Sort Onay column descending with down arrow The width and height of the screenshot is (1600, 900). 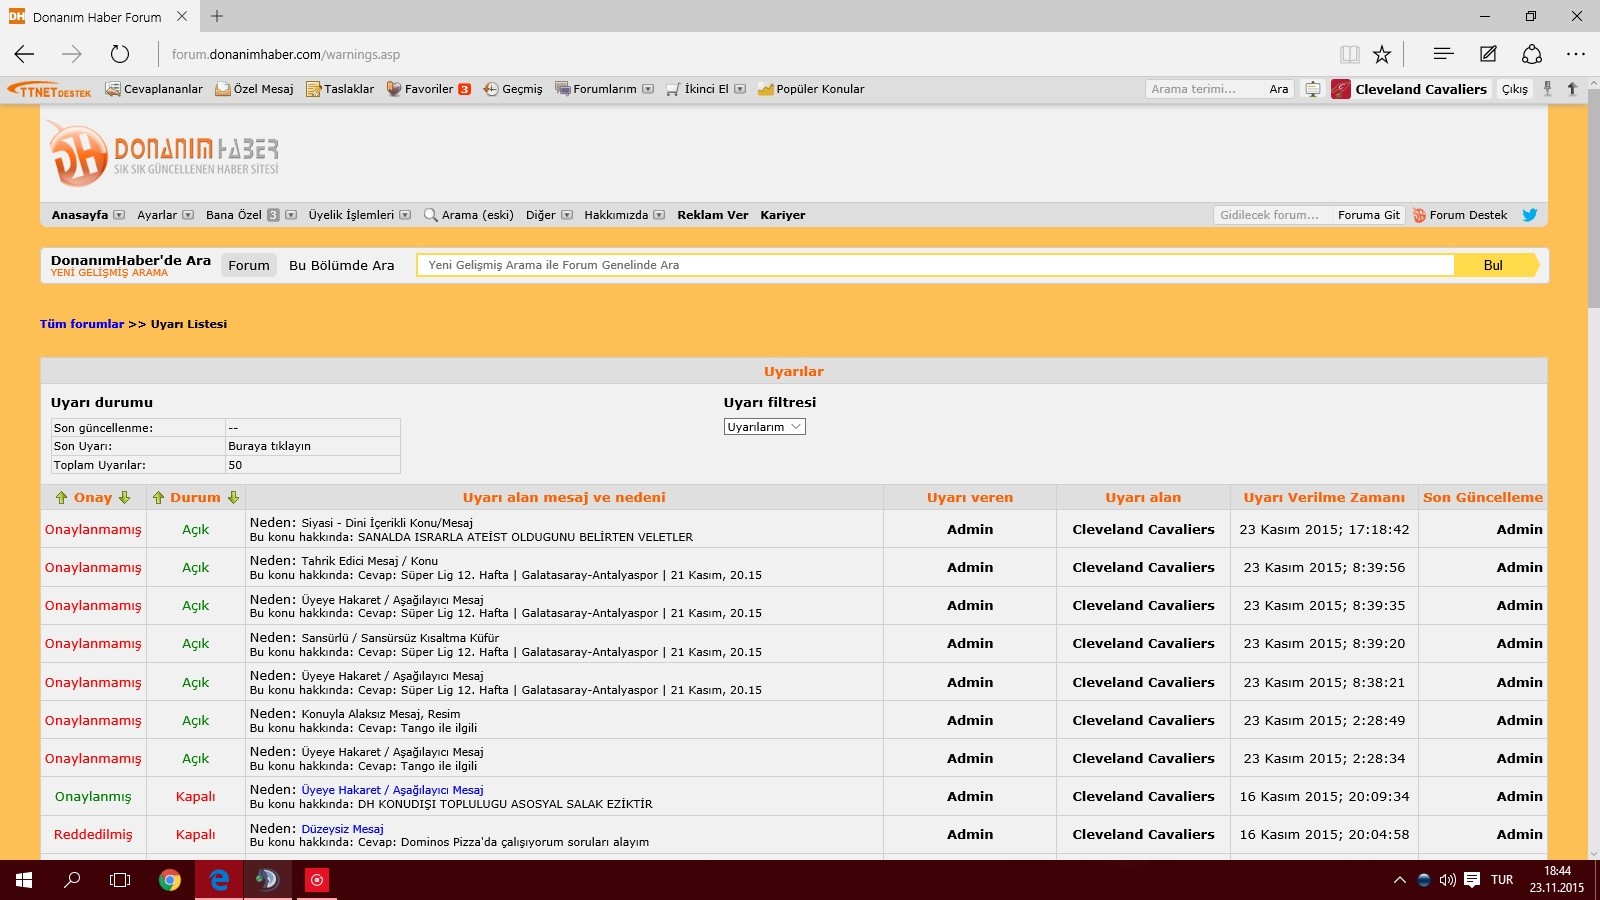(x=124, y=498)
